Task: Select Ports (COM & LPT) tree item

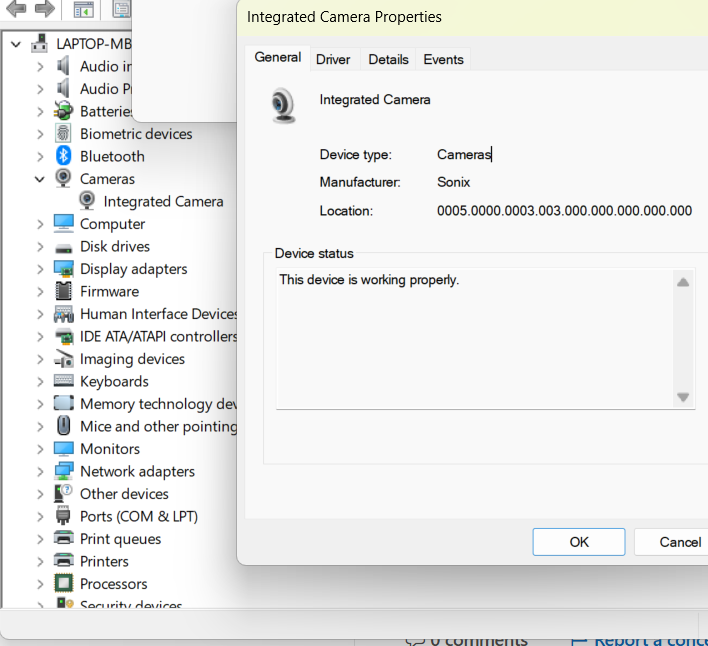Action: [x=139, y=516]
